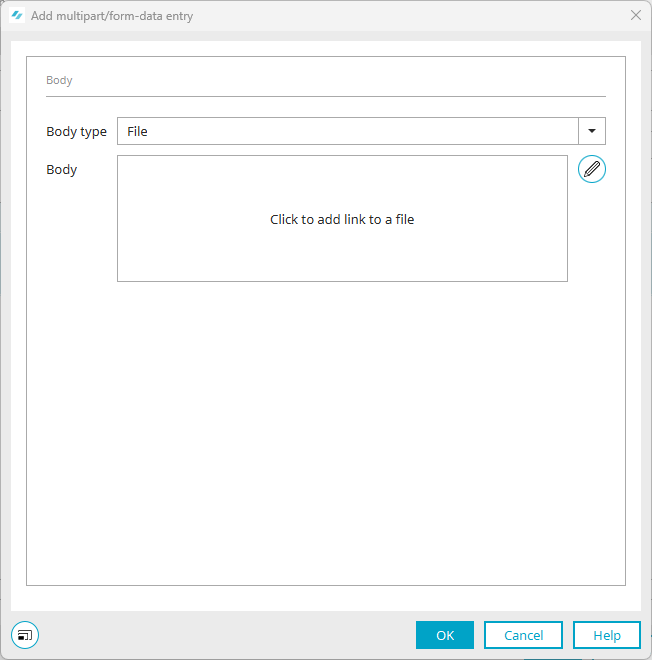Click the Cancel button
Image resolution: width=652 pixels, height=660 pixels.
point(523,635)
